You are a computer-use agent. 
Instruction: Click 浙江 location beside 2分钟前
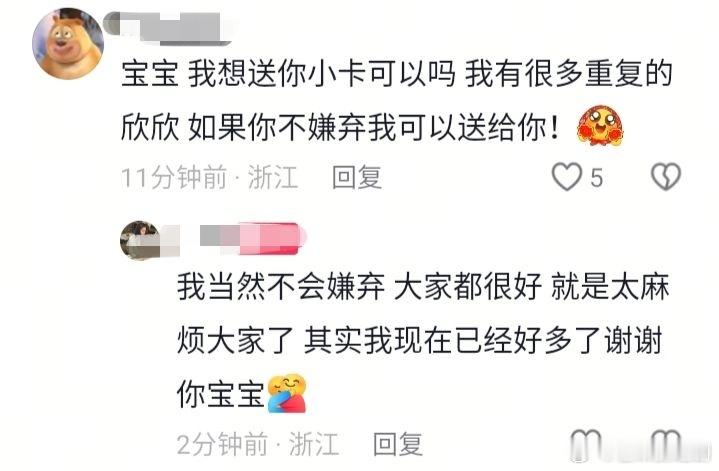pyautogui.click(x=314, y=444)
